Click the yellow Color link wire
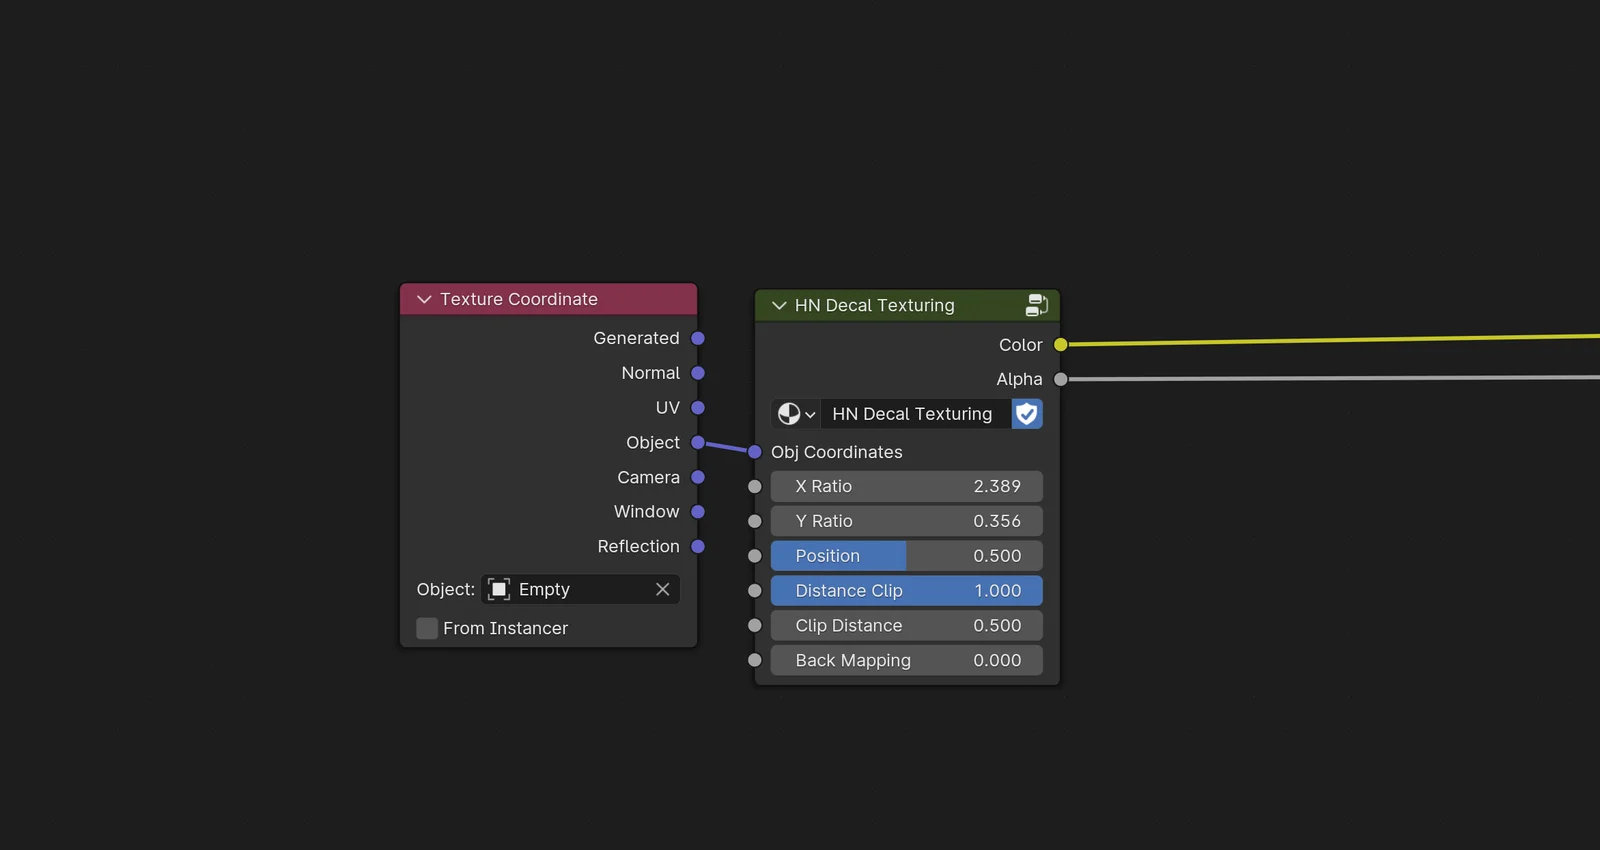Screen dimensions: 1600x850 (x=1334, y=341)
